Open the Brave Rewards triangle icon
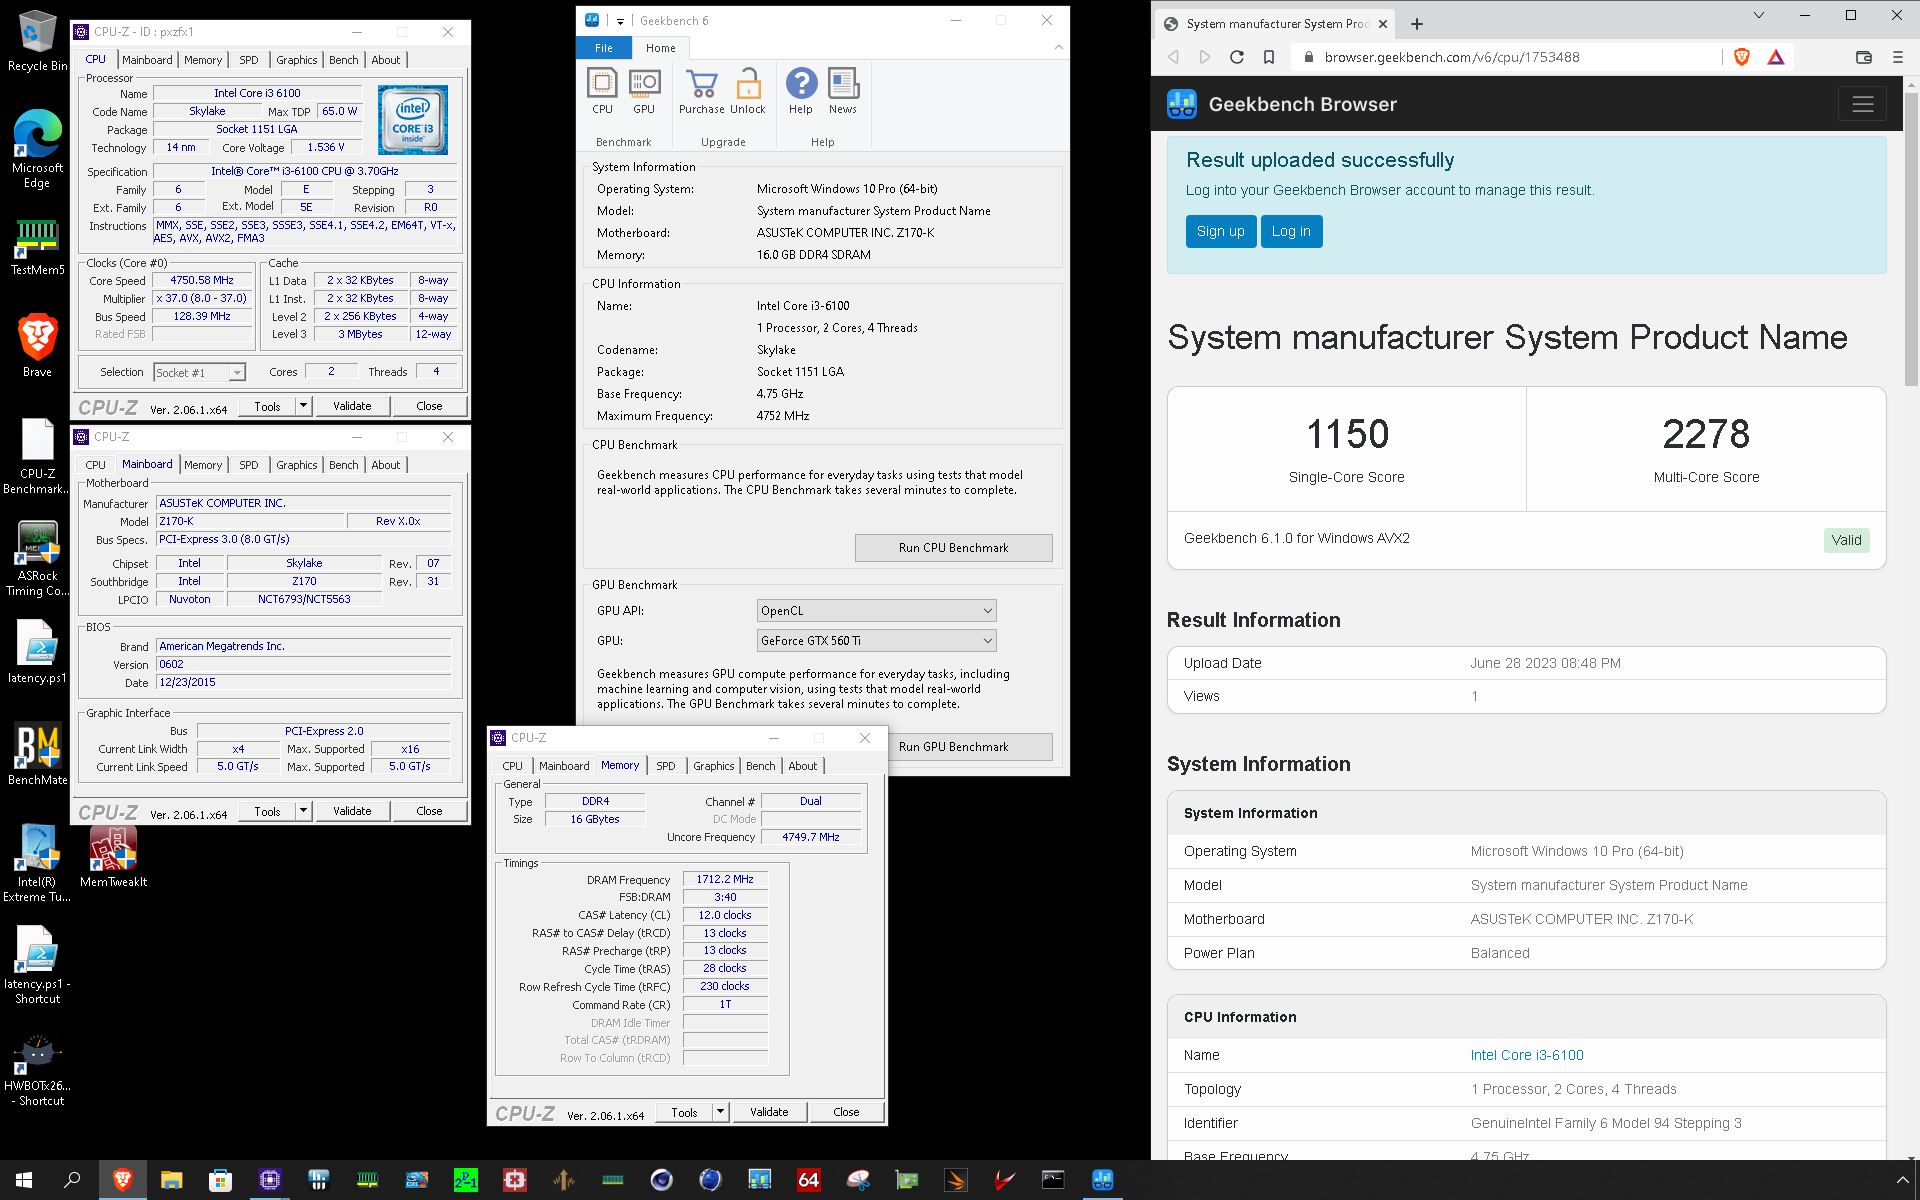1920x1200 pixels. click(x=1776, y=57)
